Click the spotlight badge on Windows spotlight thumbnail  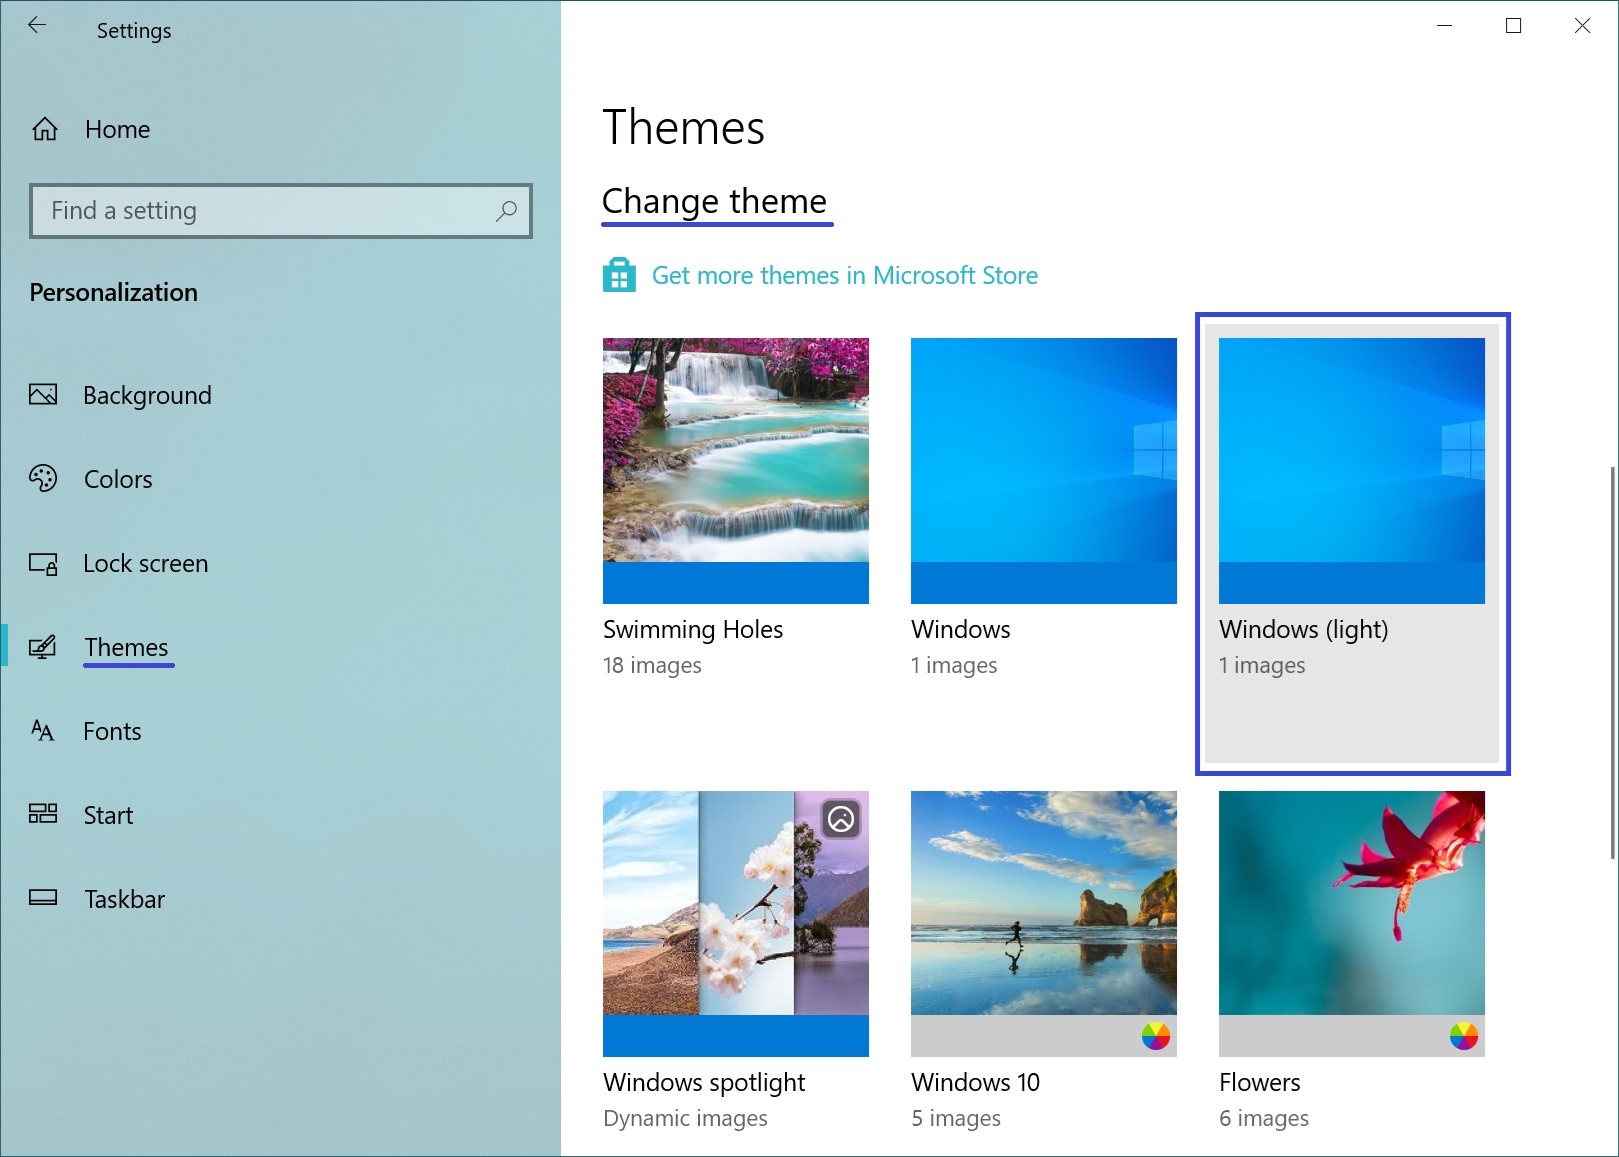[x=841, y=819]
